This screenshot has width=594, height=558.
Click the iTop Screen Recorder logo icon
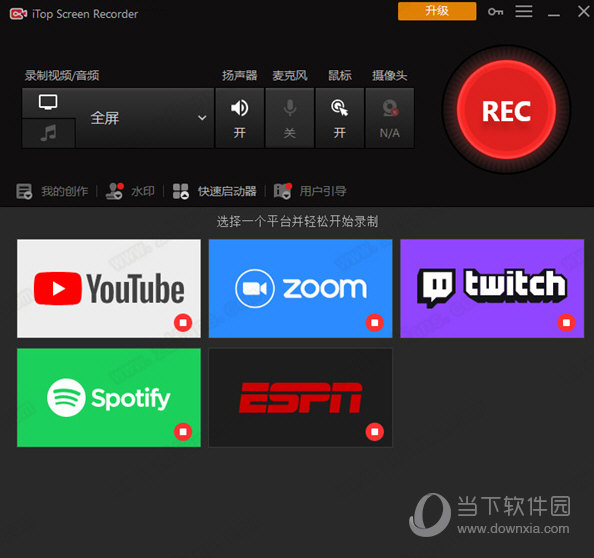coord(18,14)
